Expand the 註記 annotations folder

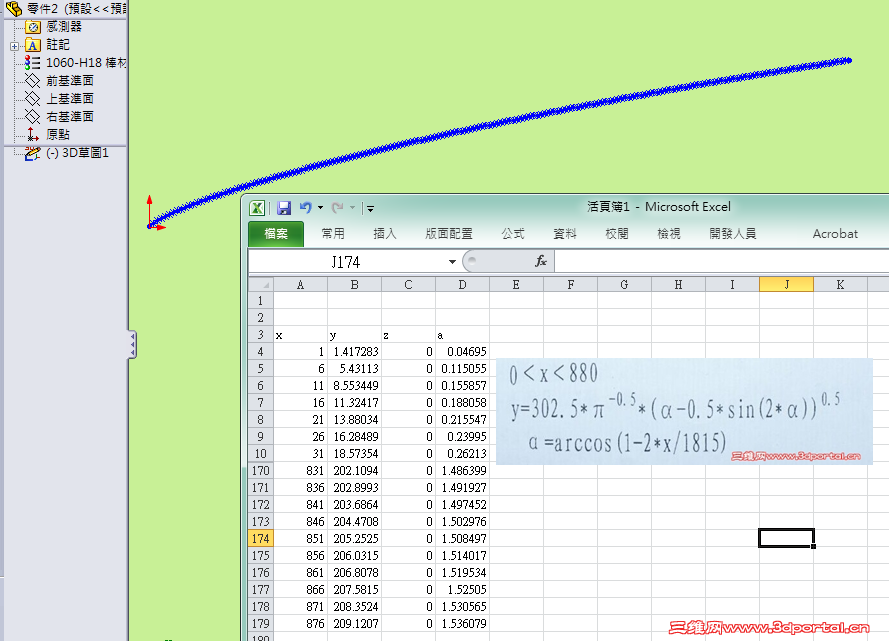coord(13,46)
